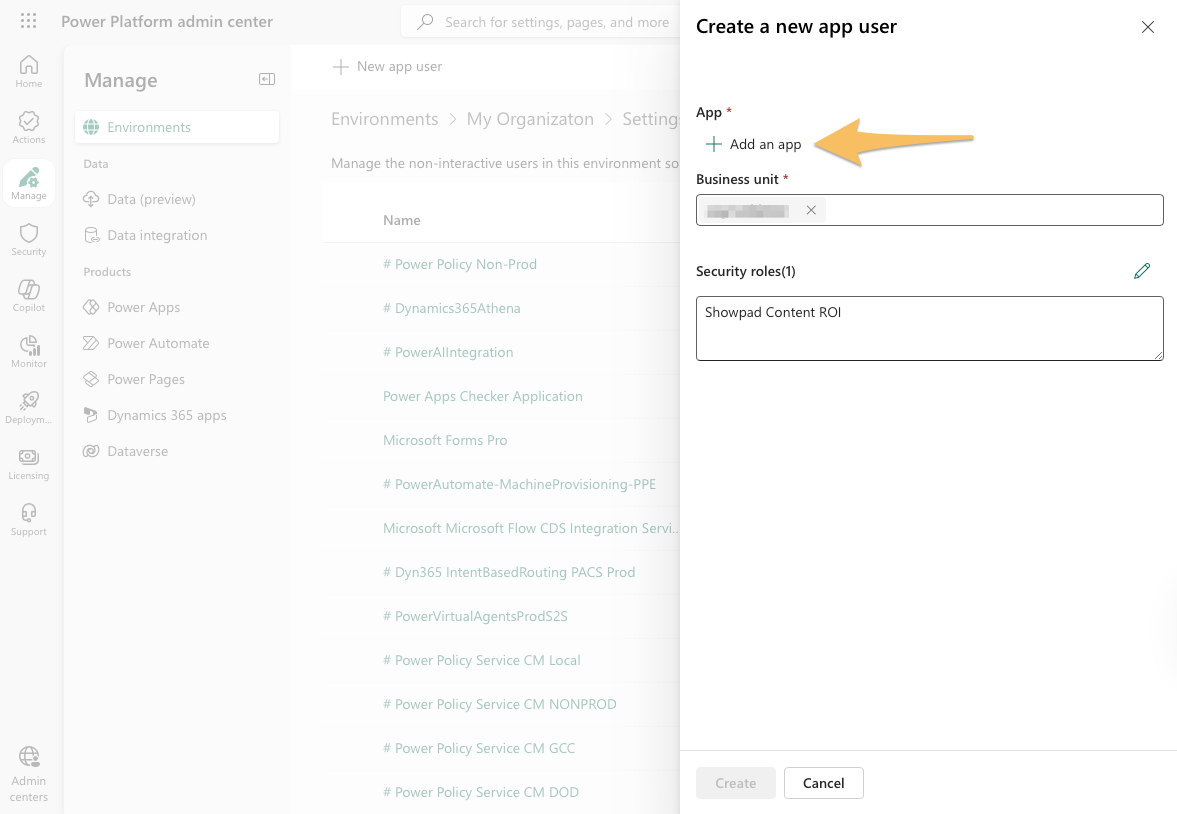Image resolution: width=1177 pixels, height=814 pixels.
Task: Collapse the Manage navigation pane
Action: pyautogui.click(x=267, y=80)
